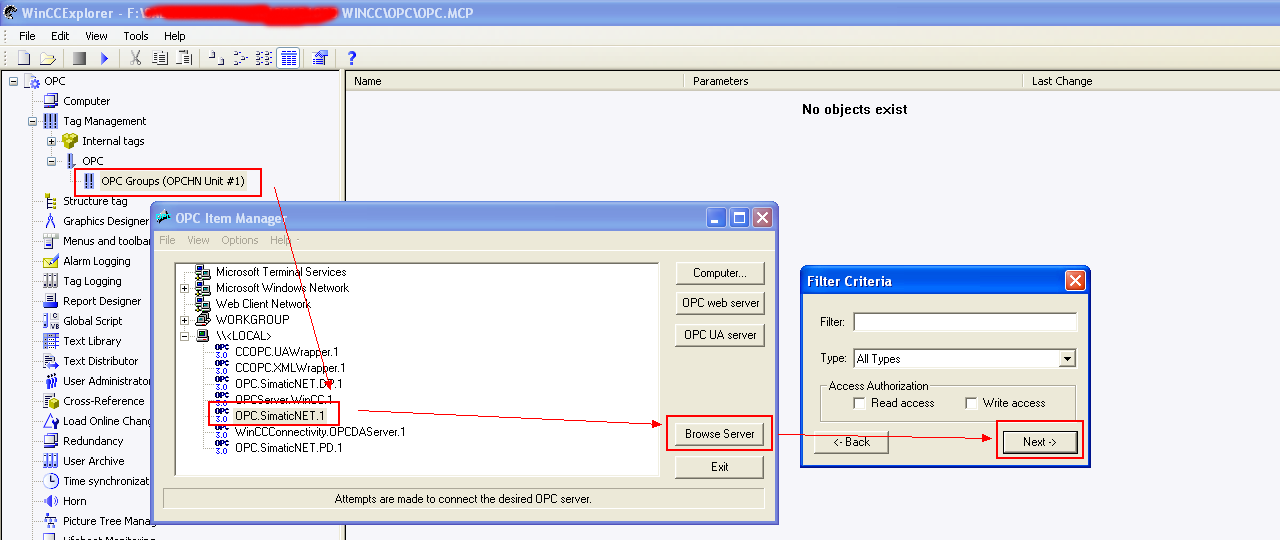Open Structure tag in the tree
This screenshot has width=1280, height=540.
pyautogui.click(x=95, y=201)
